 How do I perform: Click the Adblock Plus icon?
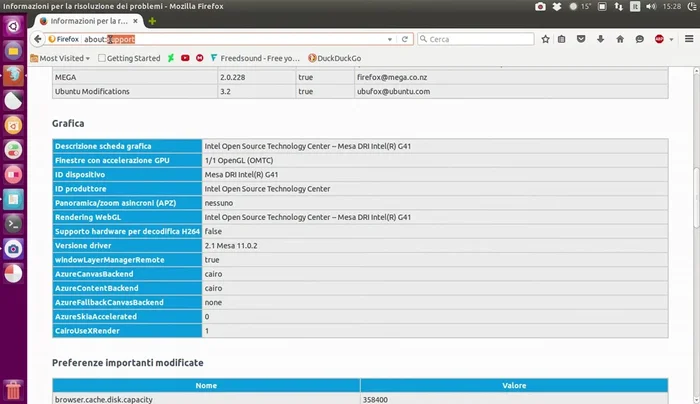(659, 39)
